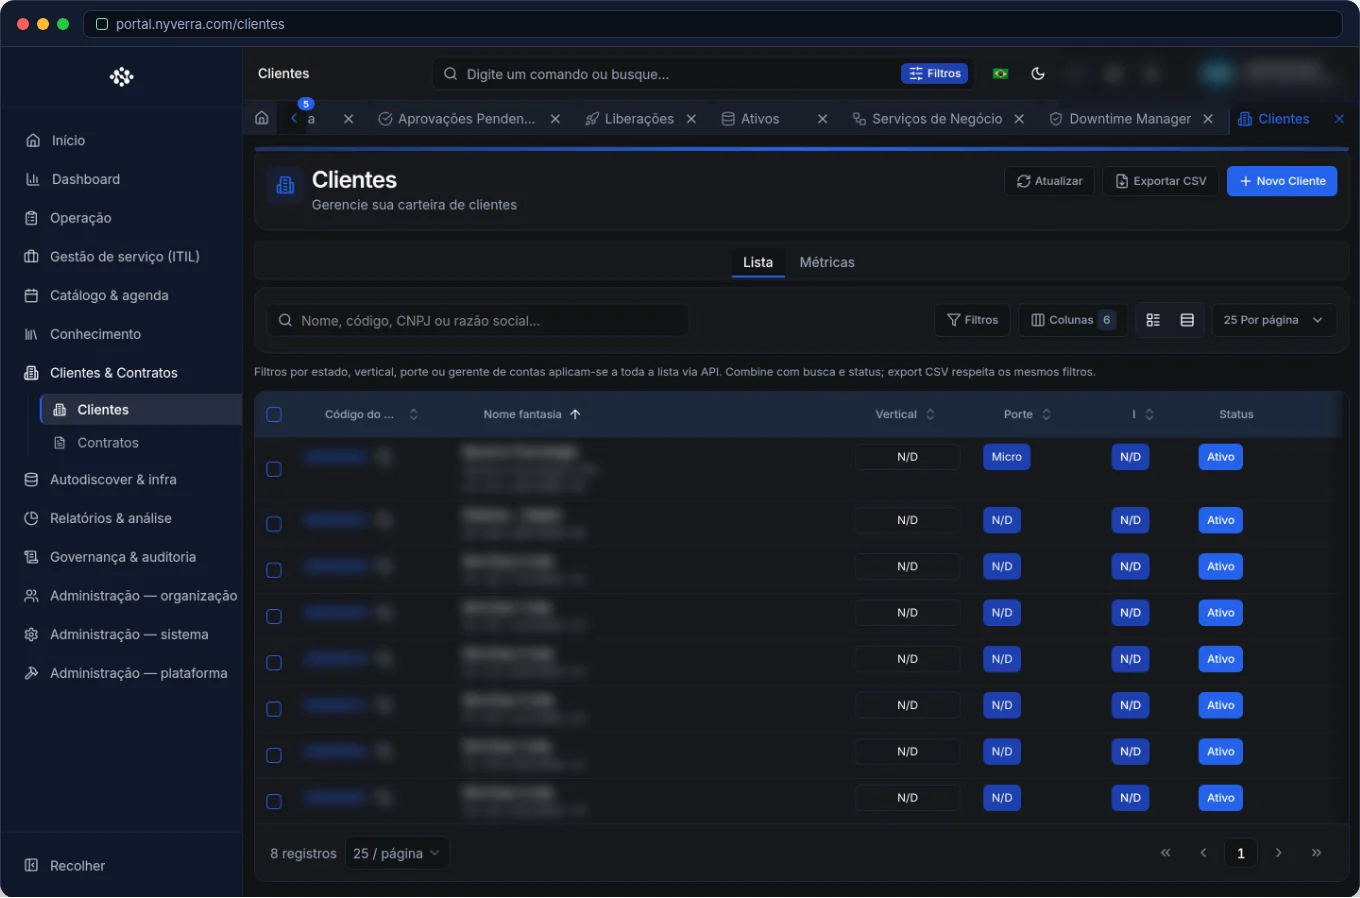The height and width of the screenshot is (898, 1360).
Task: Open Aprovações Penden... tab
Action: (457, 119)
